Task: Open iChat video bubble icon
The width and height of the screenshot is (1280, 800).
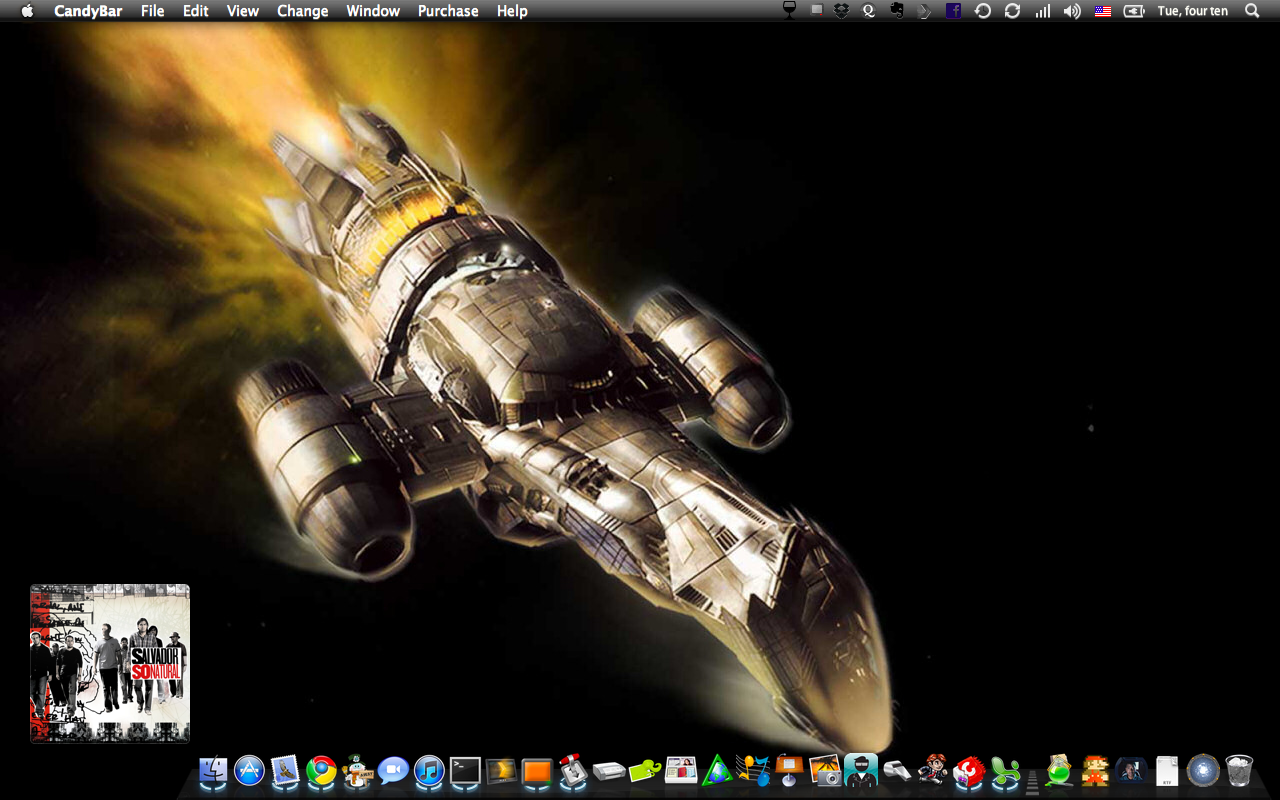Action: [x=393, y=770]
